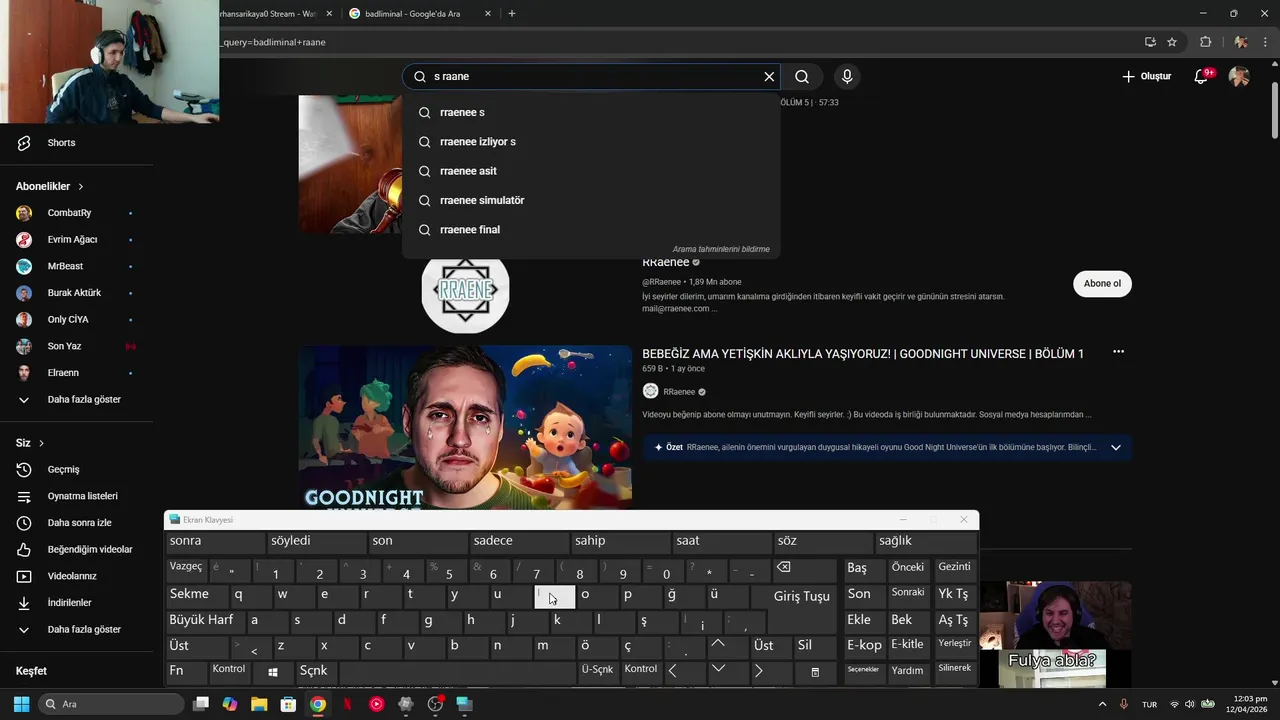Open the Chrome extensions puzzle icon
Screen dimensions: 1280x720
pos(1205,42)
